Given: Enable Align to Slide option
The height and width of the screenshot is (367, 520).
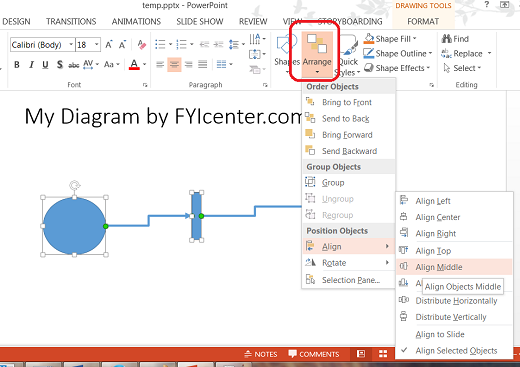Looking at the screenshot, I should click(454, 334).
